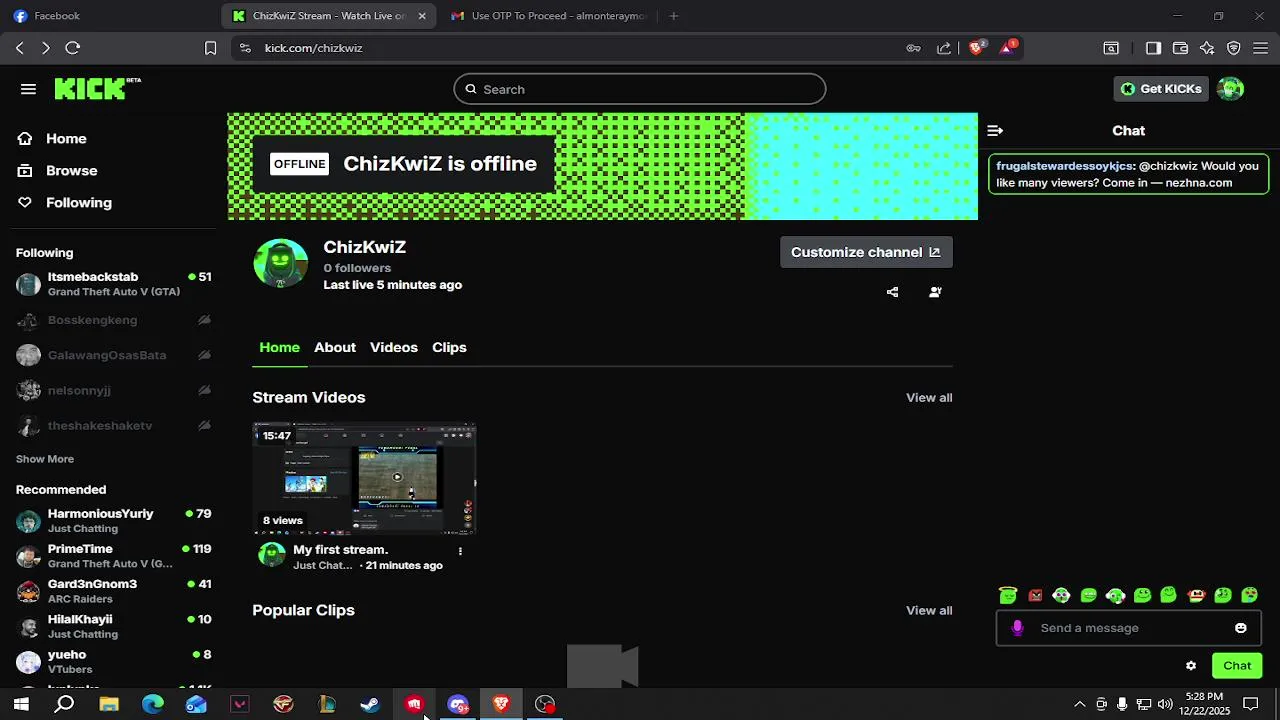This screenshot has width=1280, height=720.
Task: Open Brave VPN shield icon
Action: 1234,48
